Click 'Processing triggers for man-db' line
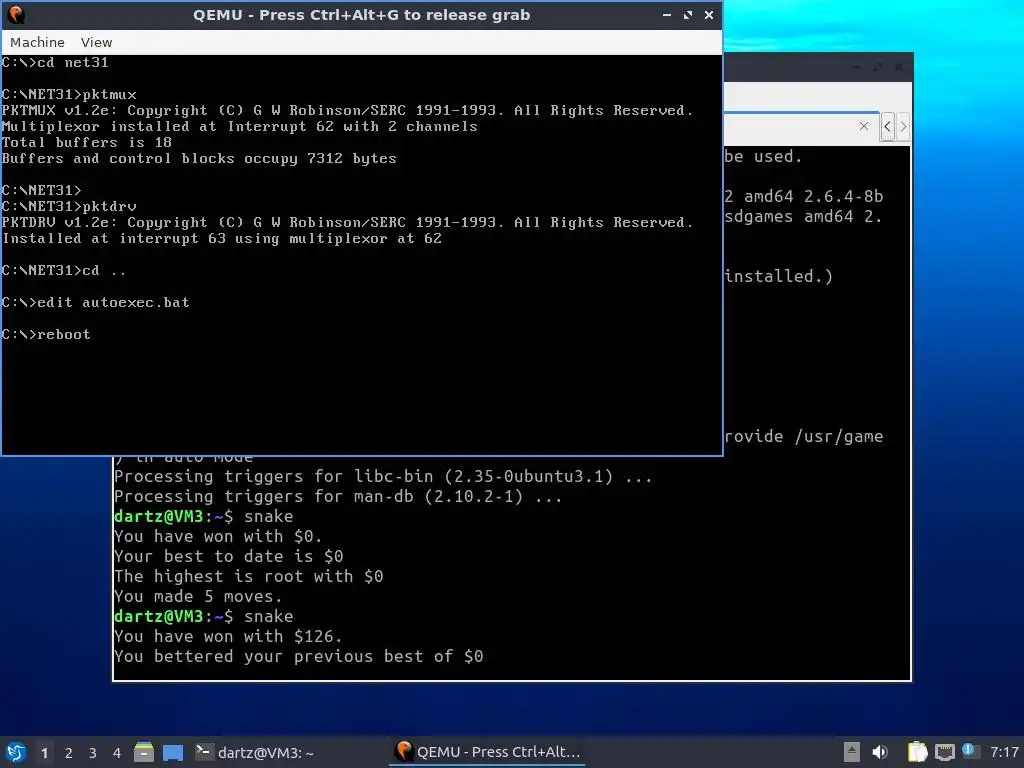Image resolution: width=1024 pixels, height=768 pixels. (x=338, y=496)
